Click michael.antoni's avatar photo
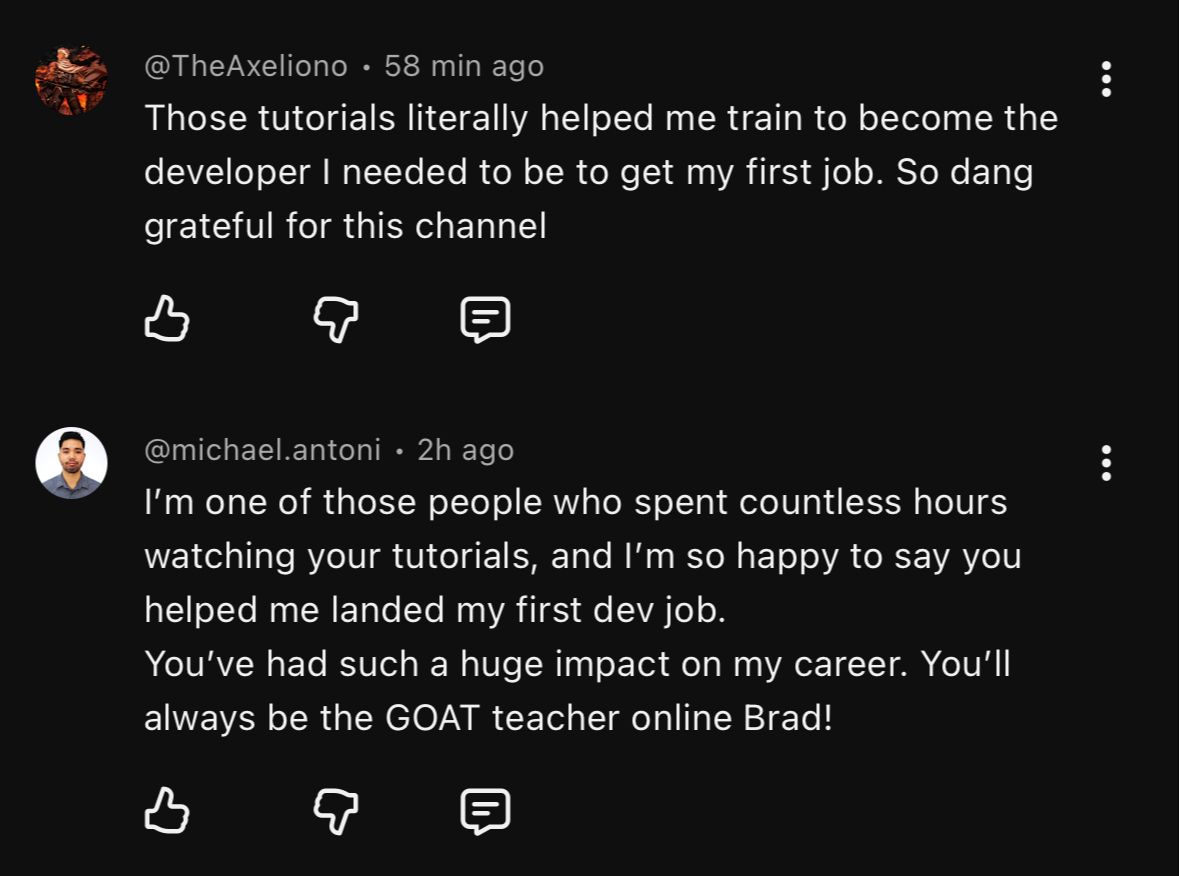 point(71,463)
